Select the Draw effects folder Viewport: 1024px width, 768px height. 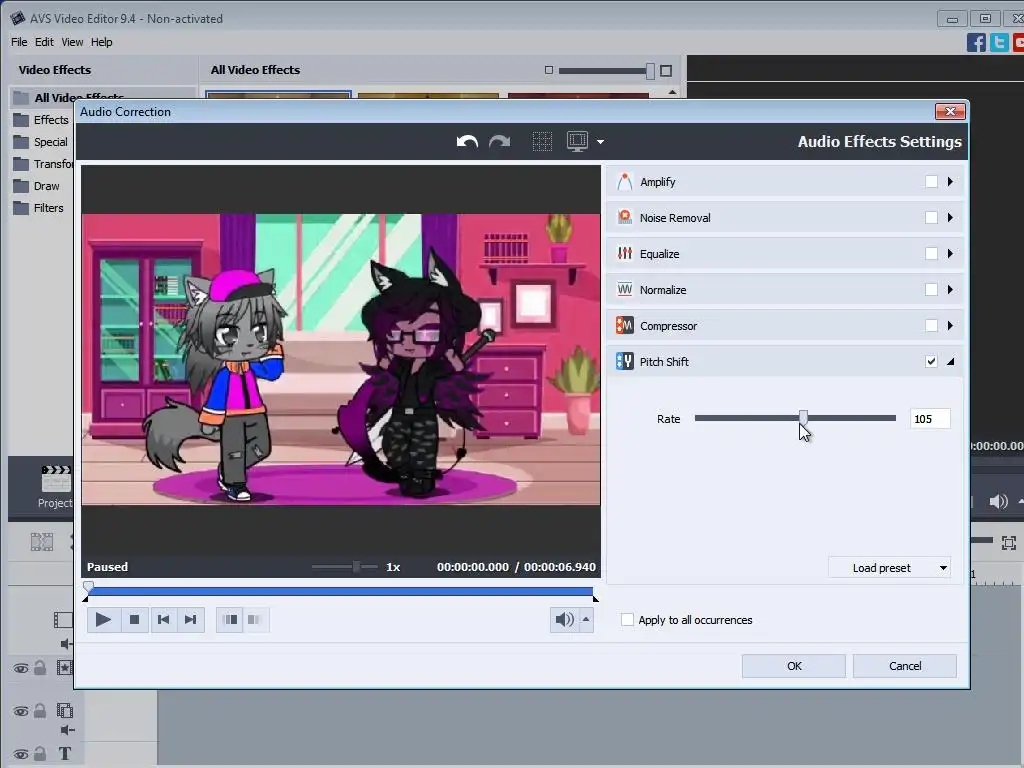pos(38,186)
